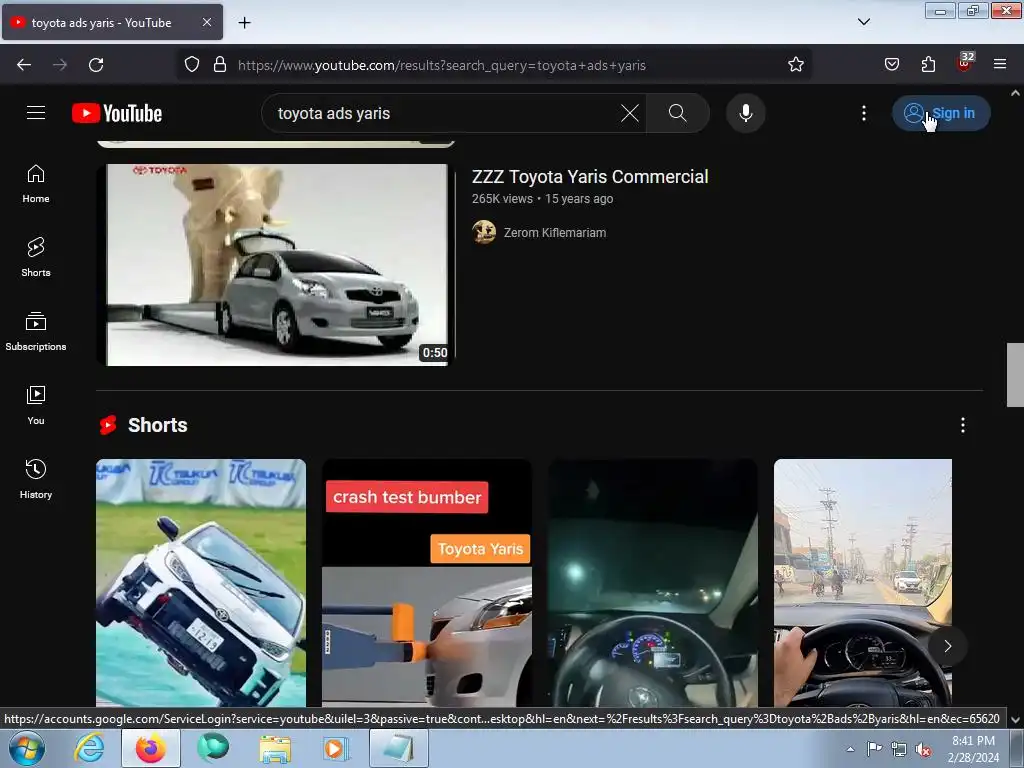Open Shorts section three-dot menu

[963, 425]
